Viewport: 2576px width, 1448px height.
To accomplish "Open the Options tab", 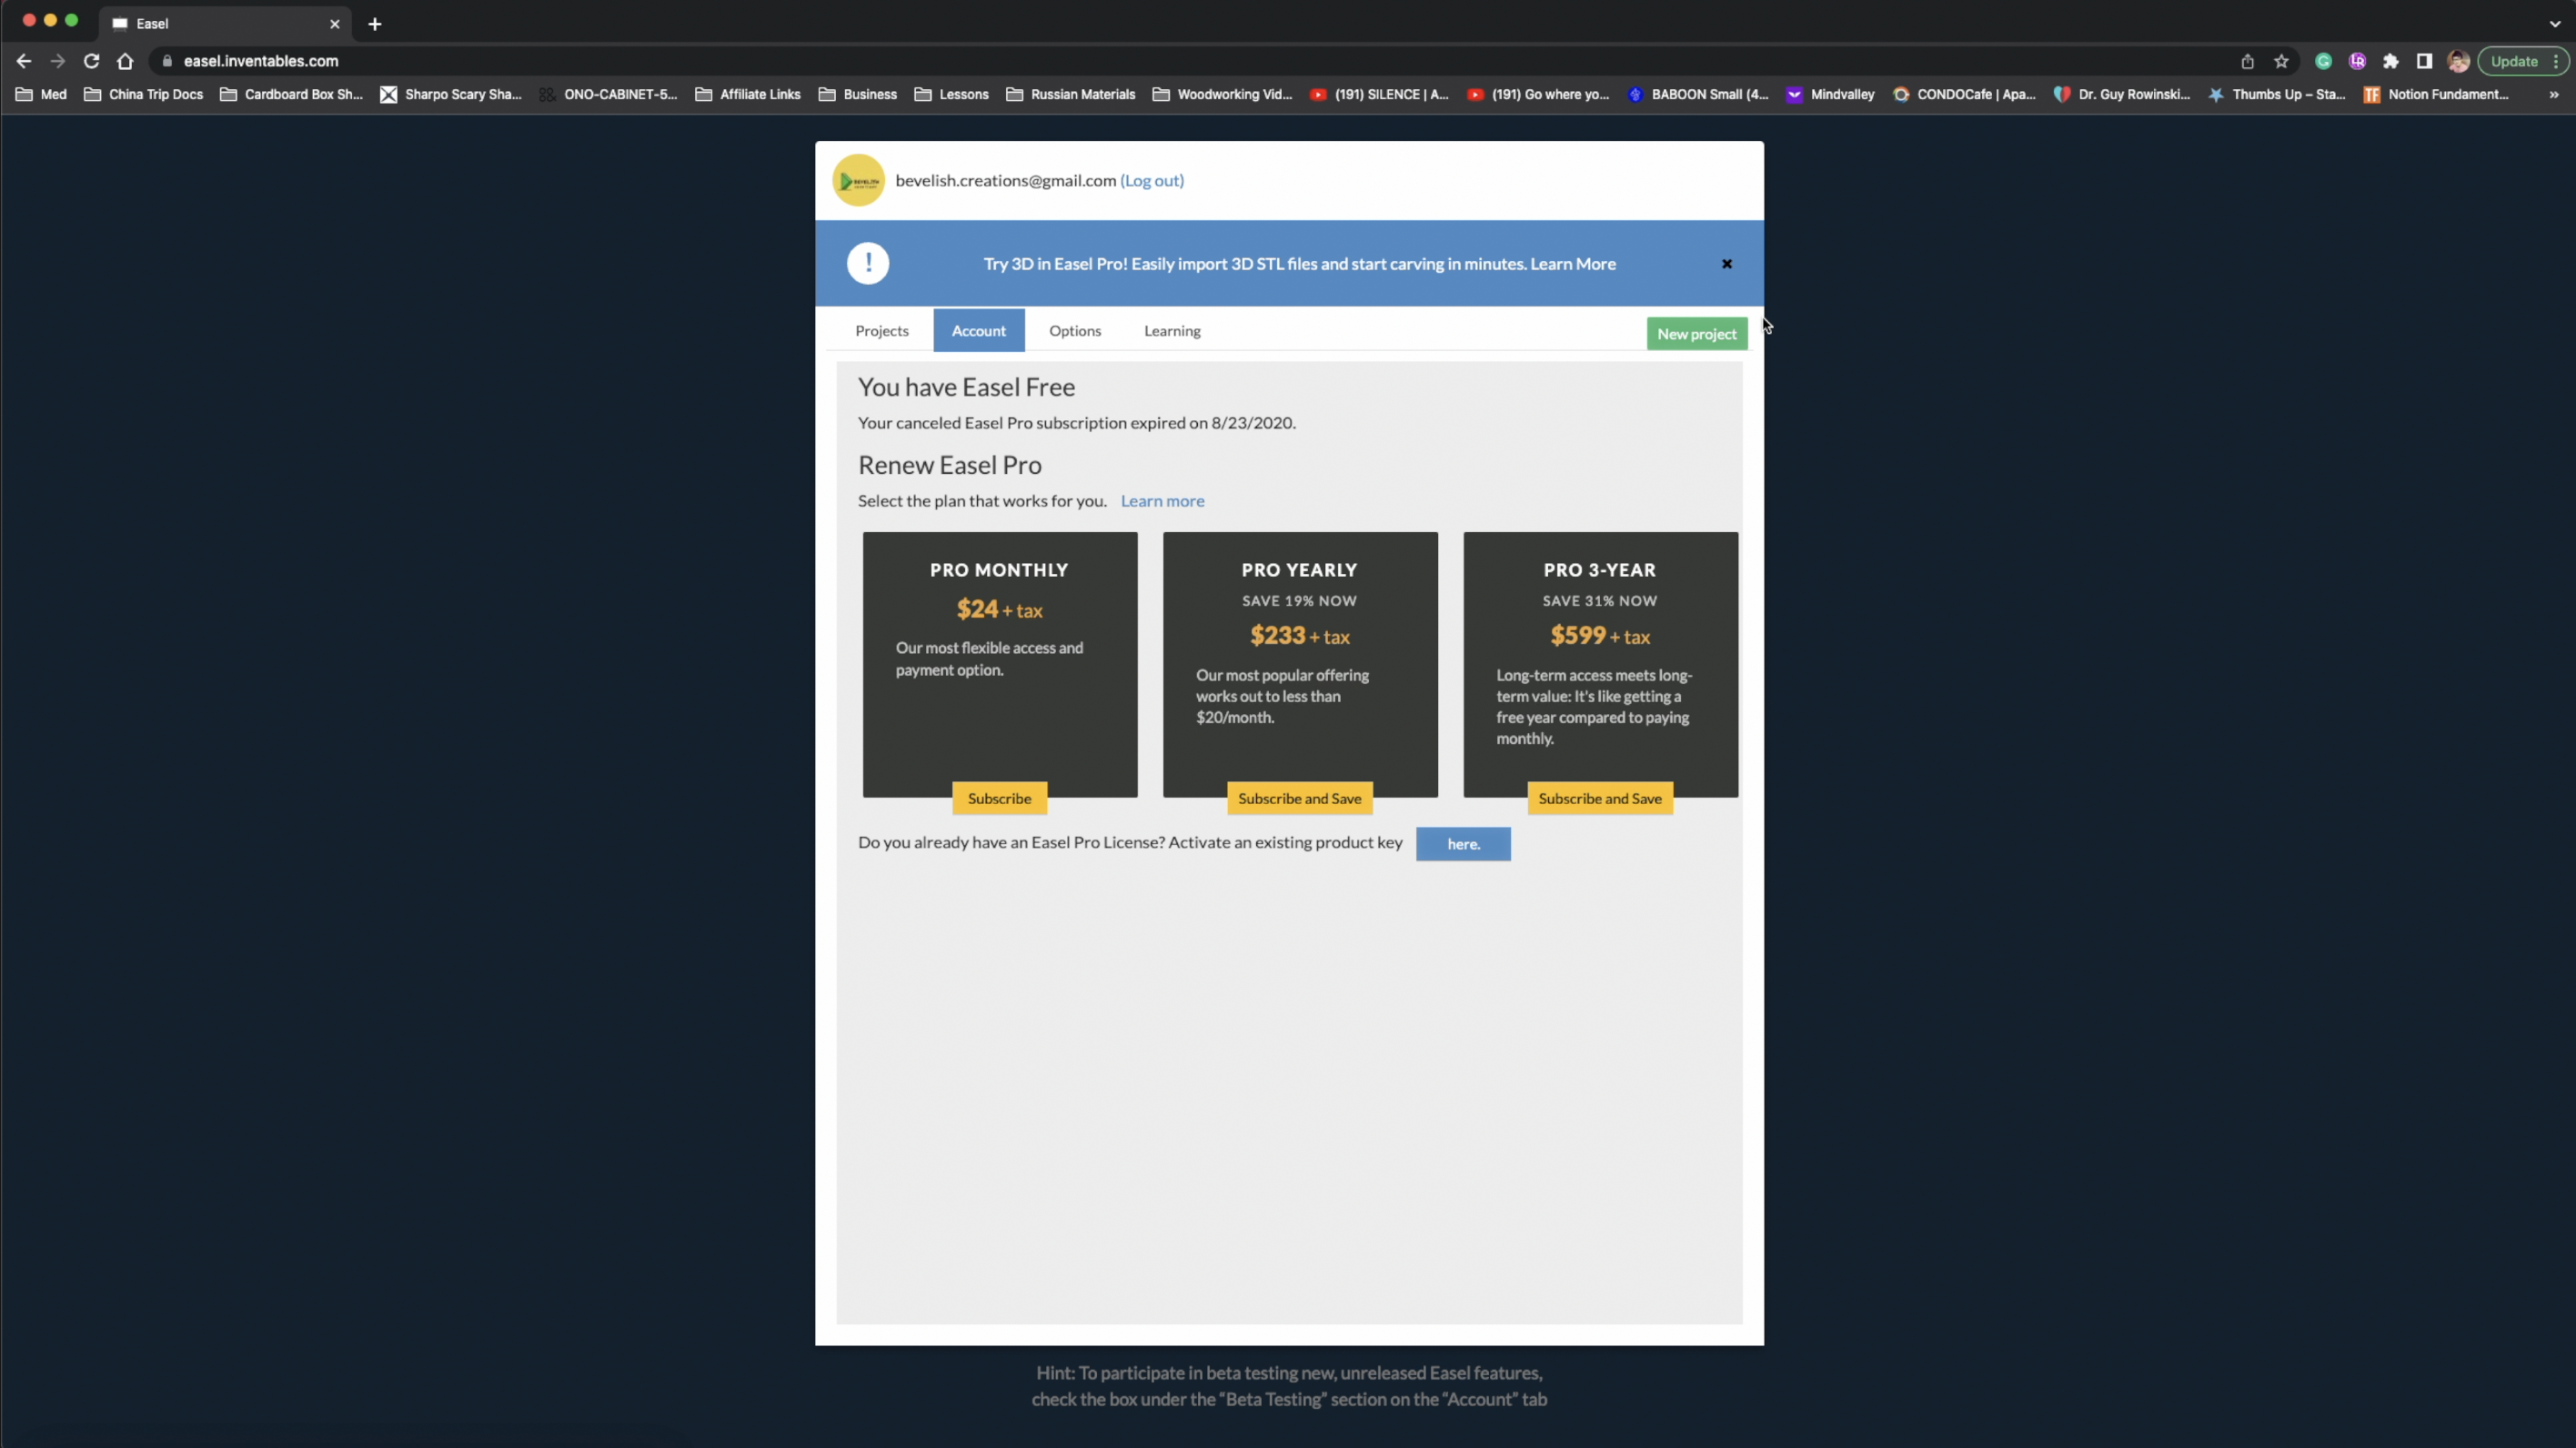I will (1074, 331).
